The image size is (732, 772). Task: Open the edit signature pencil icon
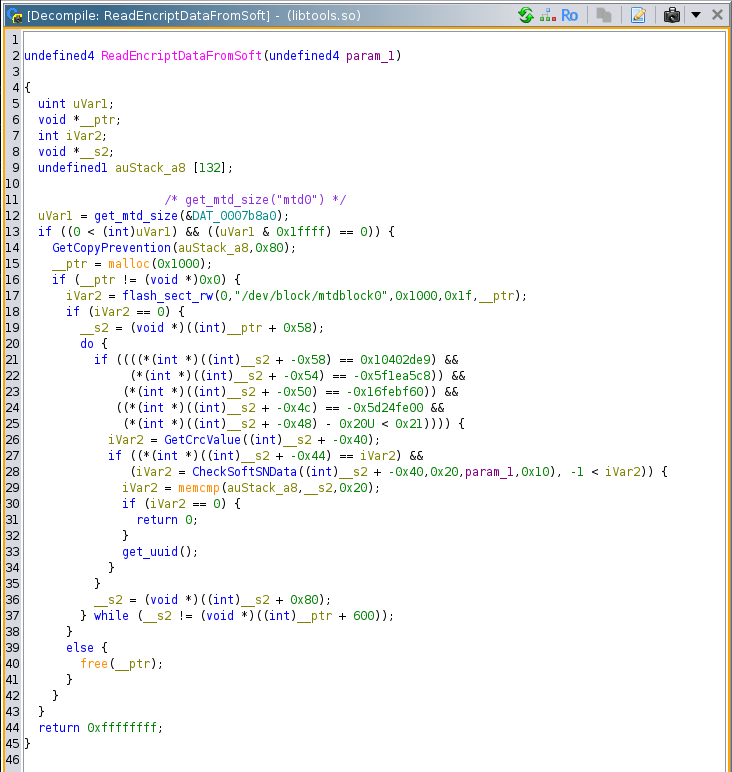(638, 15)
